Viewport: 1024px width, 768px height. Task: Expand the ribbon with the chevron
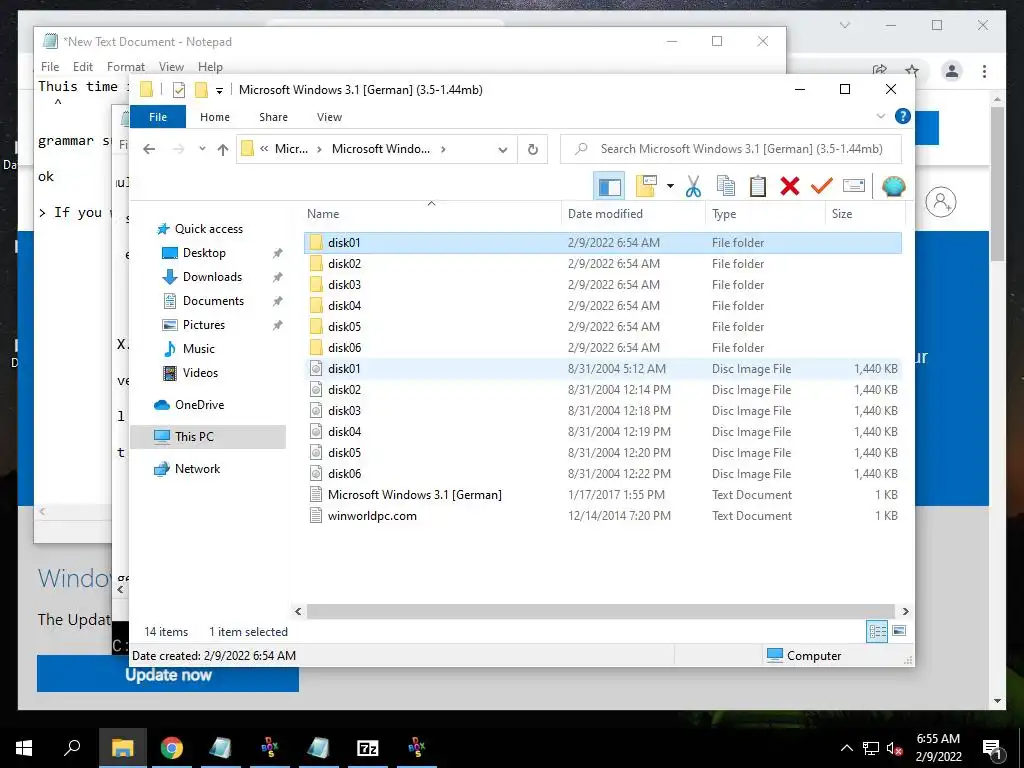coord(880,116)
